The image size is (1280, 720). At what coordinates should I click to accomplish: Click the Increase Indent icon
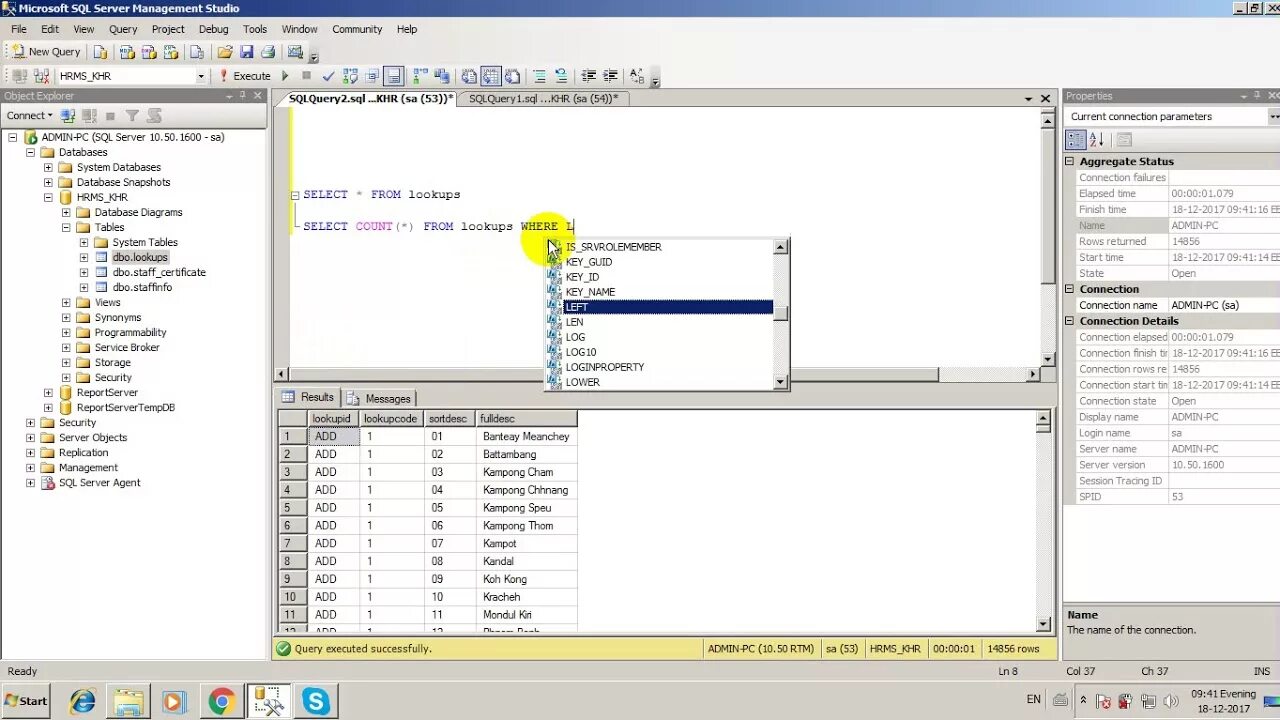[x=610, y=76]
